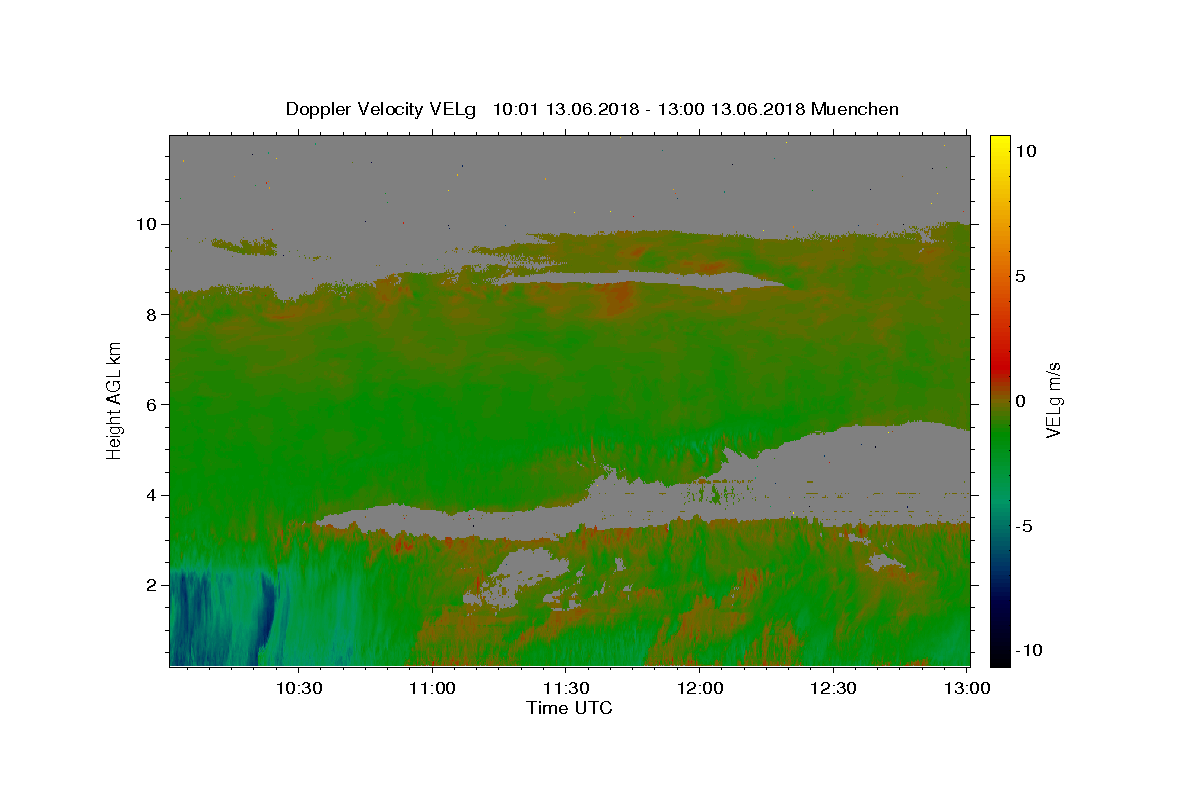Click the 'VELg m/s' colorbar title
1200x800 pixels.
pyautogui.click(x=1054, y=400)
